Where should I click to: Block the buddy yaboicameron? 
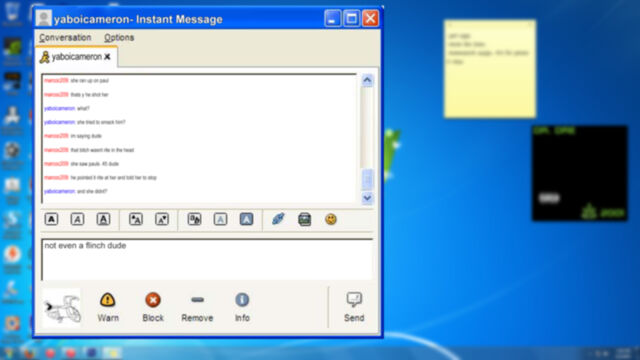[x=153, y=307]
